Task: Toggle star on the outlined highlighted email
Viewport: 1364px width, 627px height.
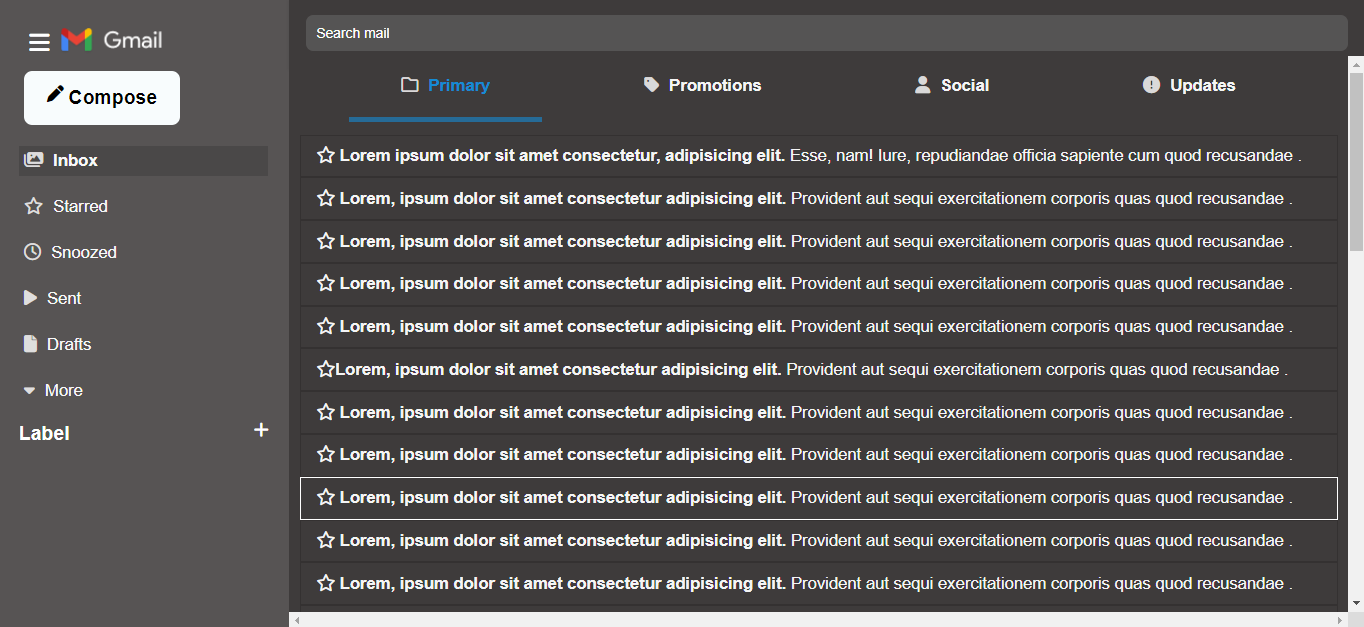Action: click(326, 498)
